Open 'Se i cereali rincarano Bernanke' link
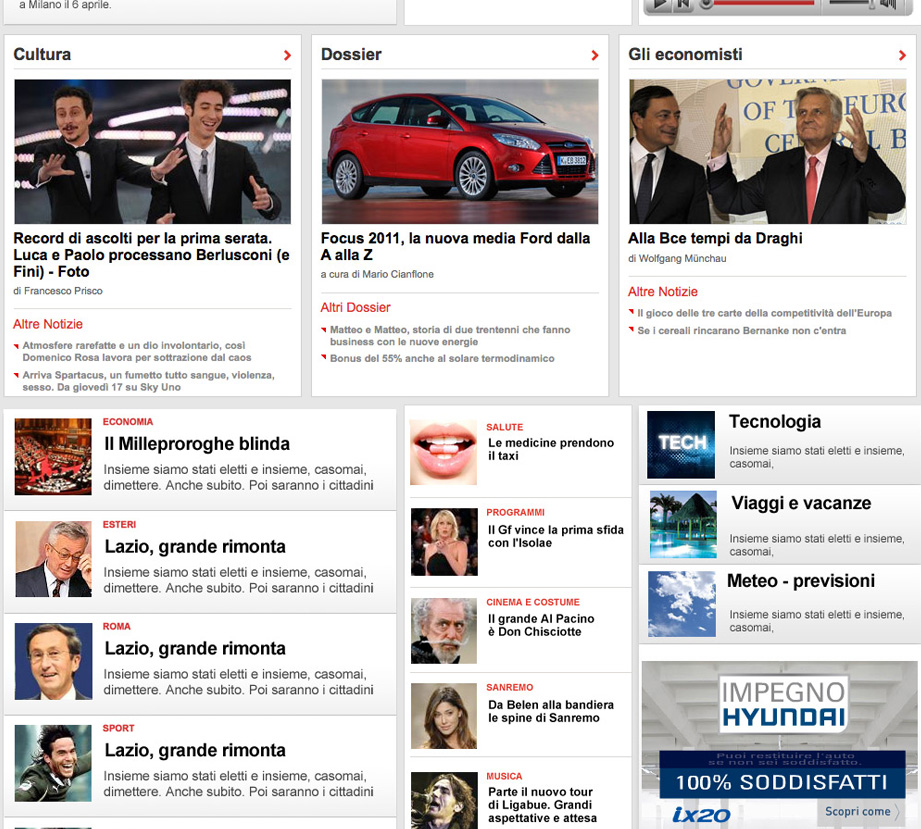Viewport: 921px width, 829px height. click(x=742, y=331)
